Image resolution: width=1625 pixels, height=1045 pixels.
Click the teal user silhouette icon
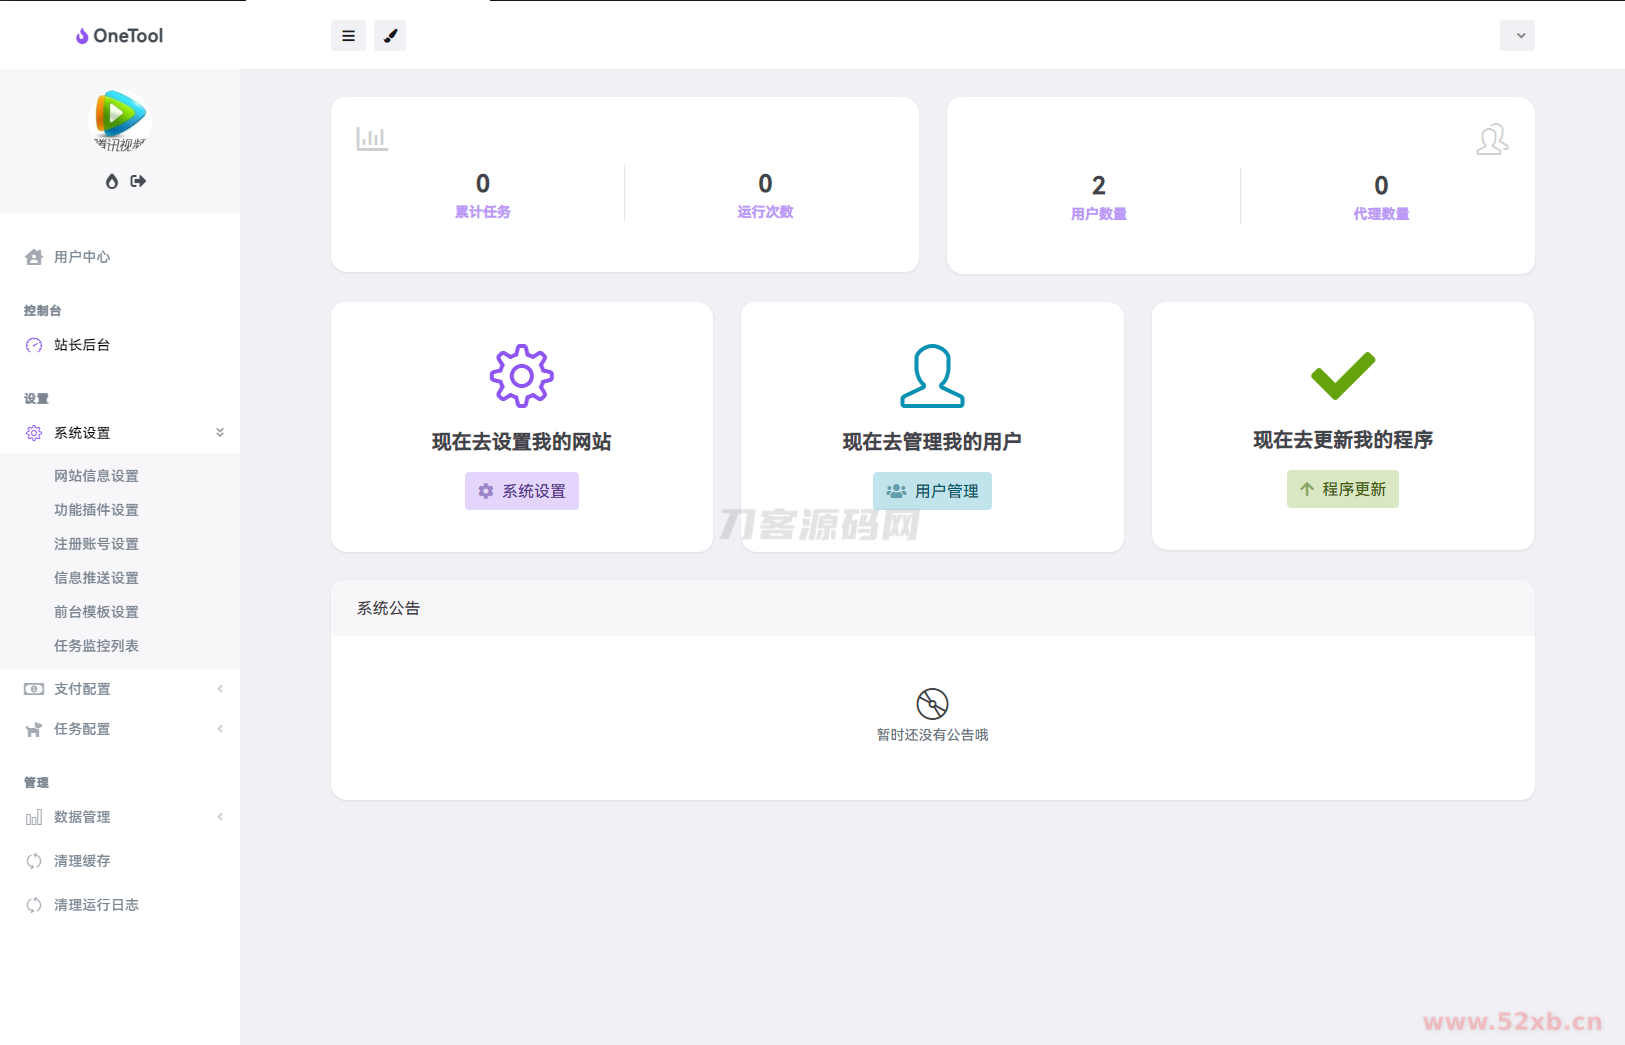pos(932,376)
